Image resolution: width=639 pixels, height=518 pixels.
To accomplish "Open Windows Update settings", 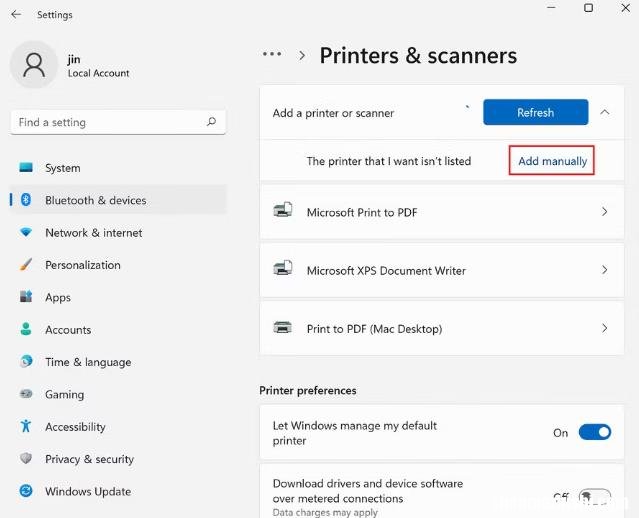I will [x=118, y=492].
